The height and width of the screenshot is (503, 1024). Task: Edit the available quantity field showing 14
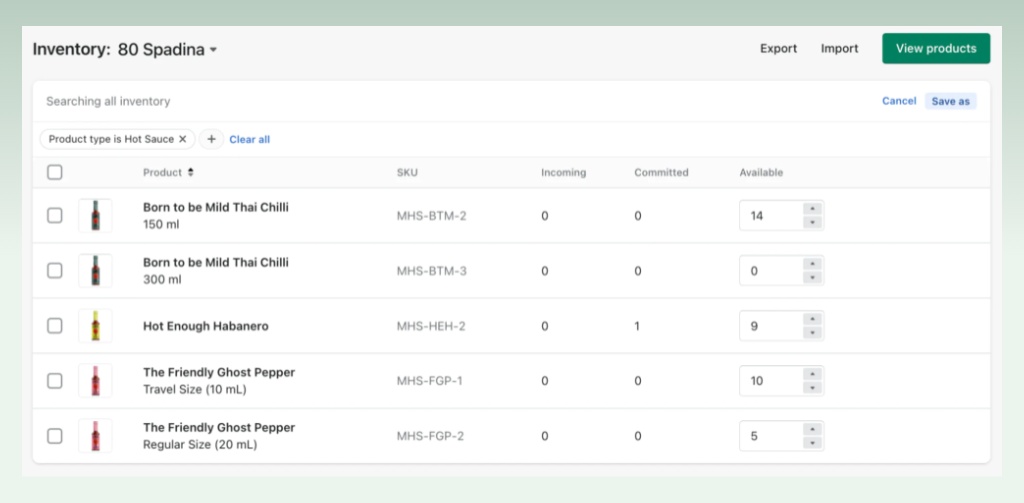tap(771, 216)
